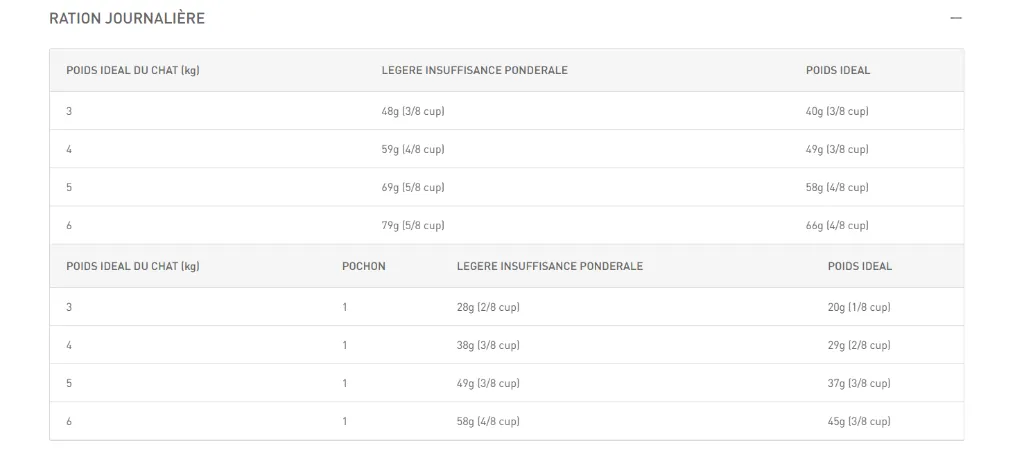
Task: Click the 59g (4/8 cup) cell
Action: coord(412,149)
